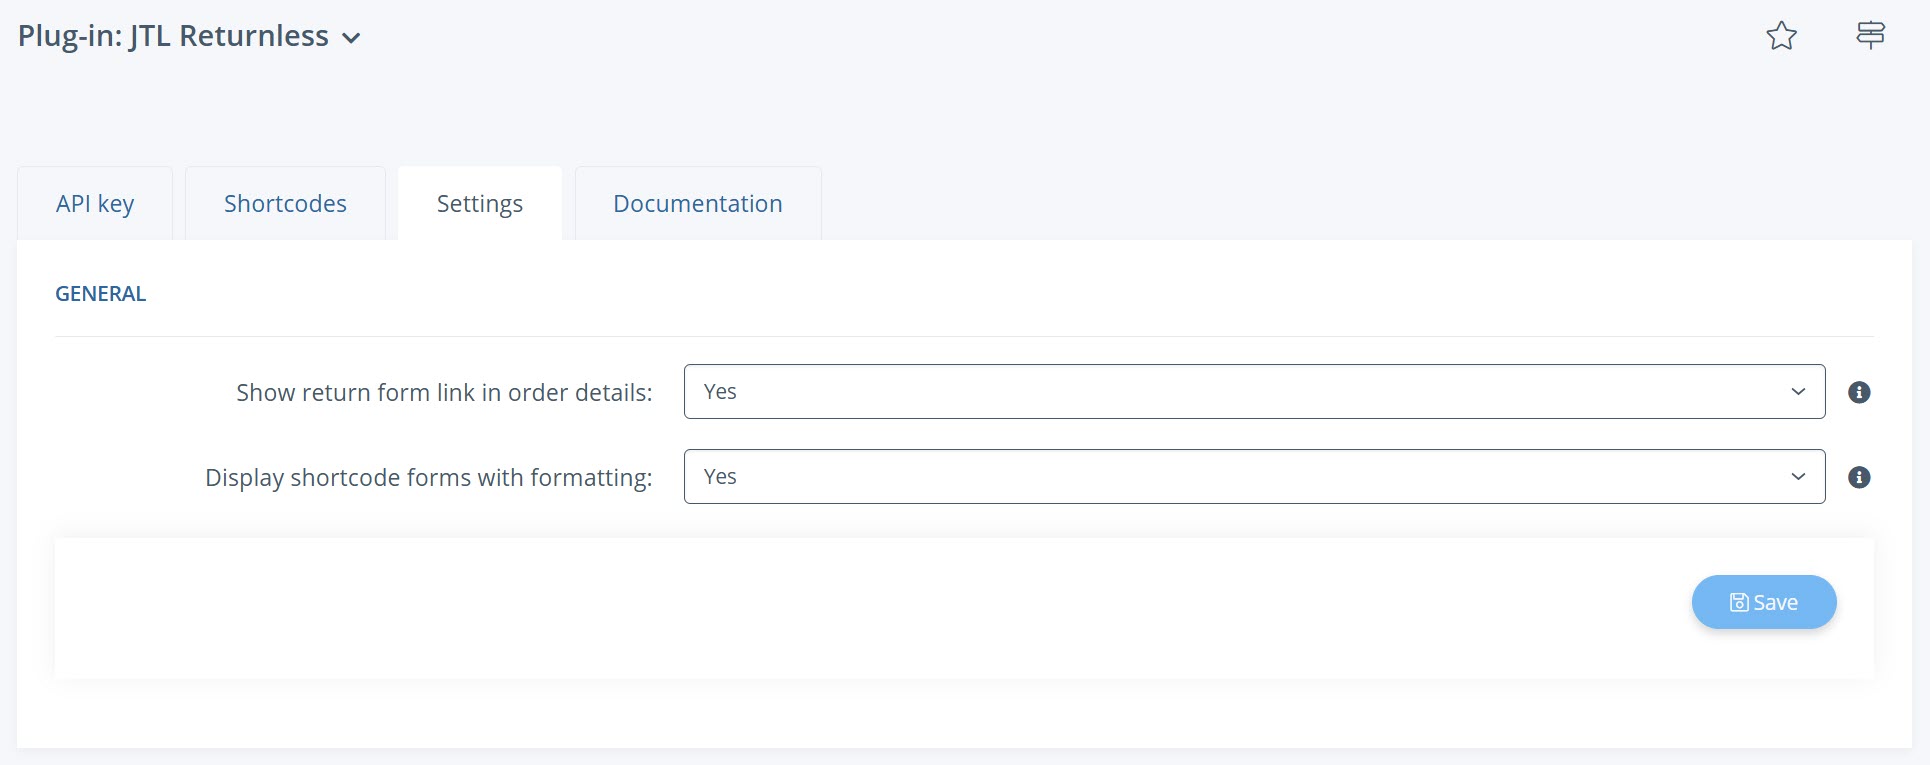The height and width of the screenshot is (765, 1930).
Task: Click the star favorite icon
Action: point(1781,36)
